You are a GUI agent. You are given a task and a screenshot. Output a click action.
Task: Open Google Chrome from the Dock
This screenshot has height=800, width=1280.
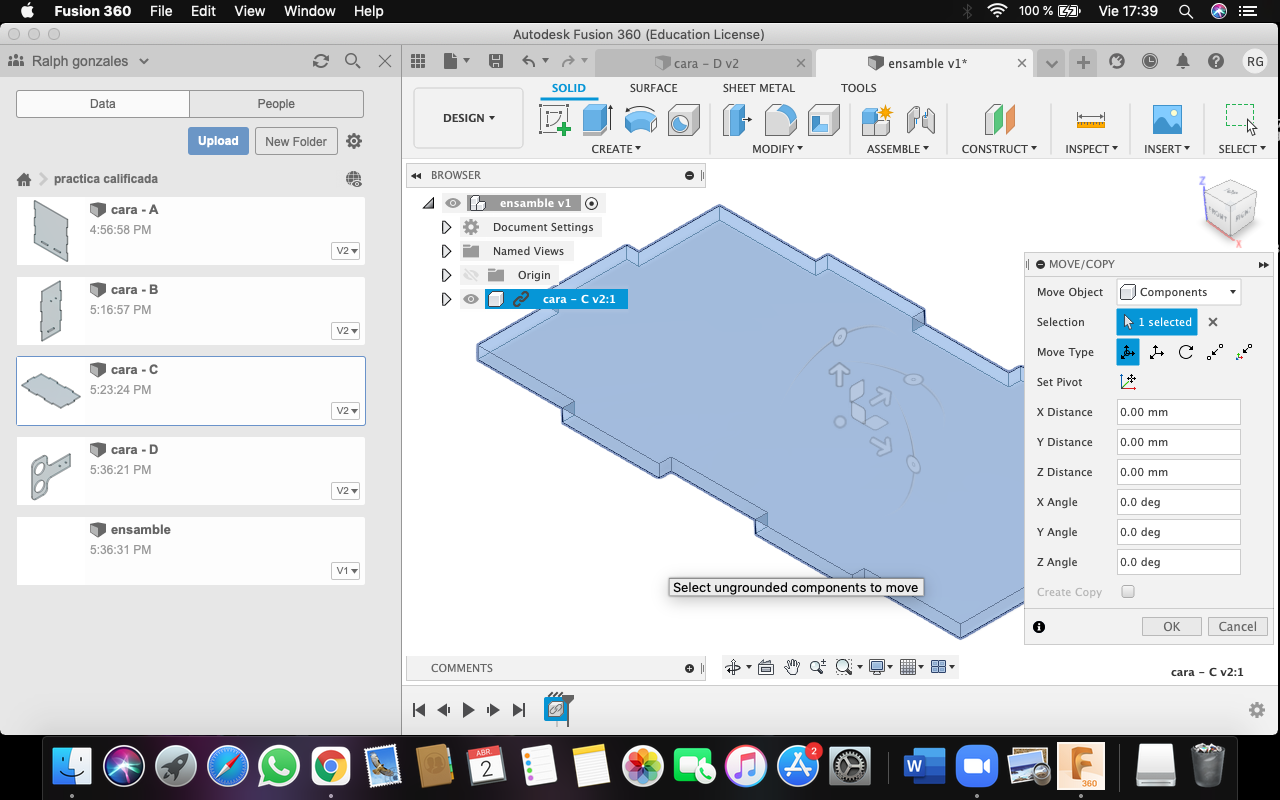[330, 767]
